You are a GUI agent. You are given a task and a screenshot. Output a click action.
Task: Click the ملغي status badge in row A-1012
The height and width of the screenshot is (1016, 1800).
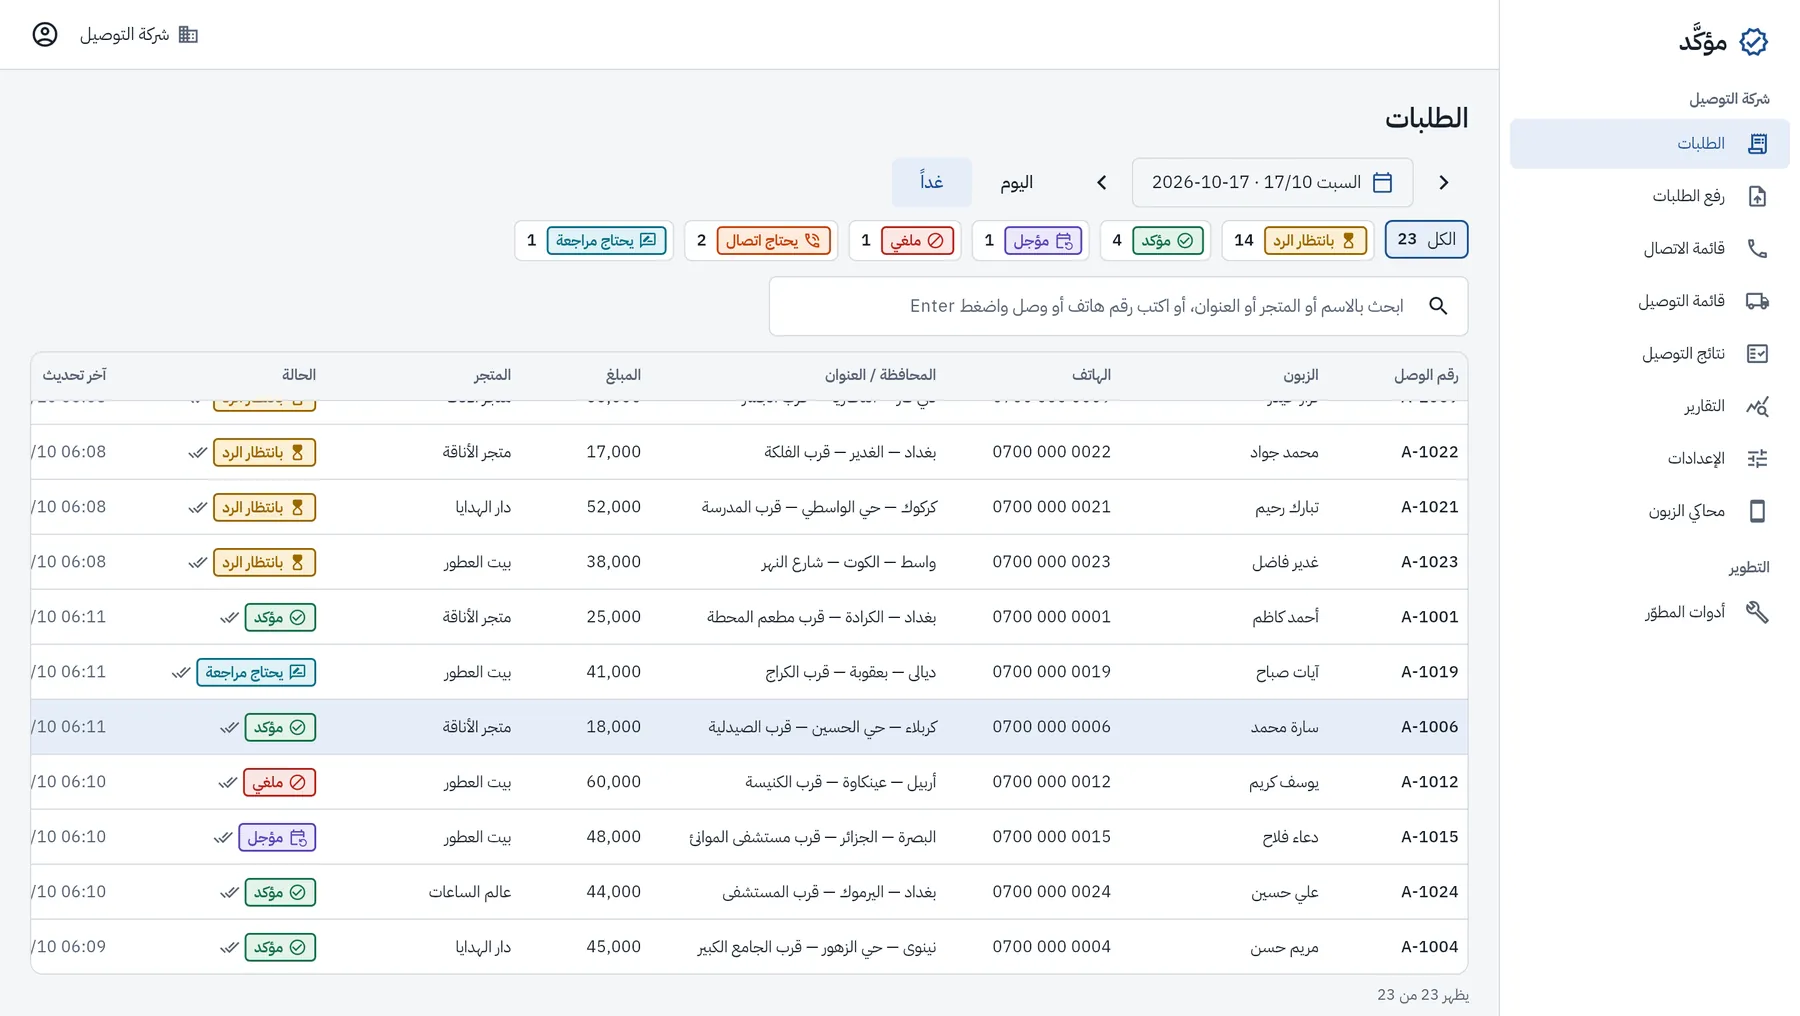(x=280, y=782)
